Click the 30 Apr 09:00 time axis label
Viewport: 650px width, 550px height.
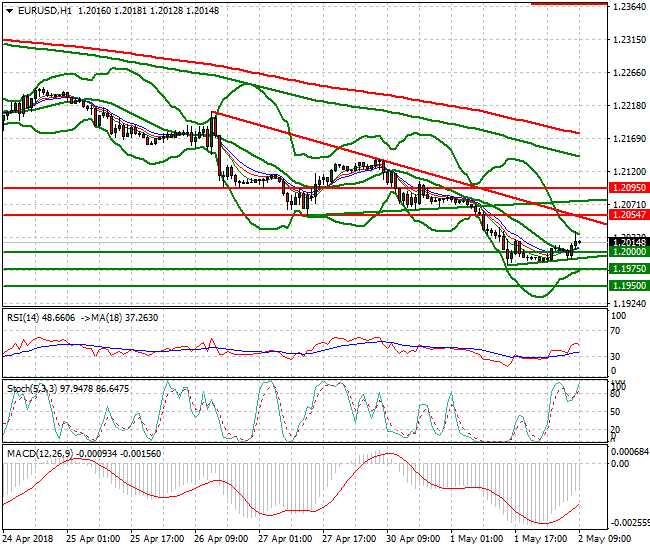coord(413,538)
